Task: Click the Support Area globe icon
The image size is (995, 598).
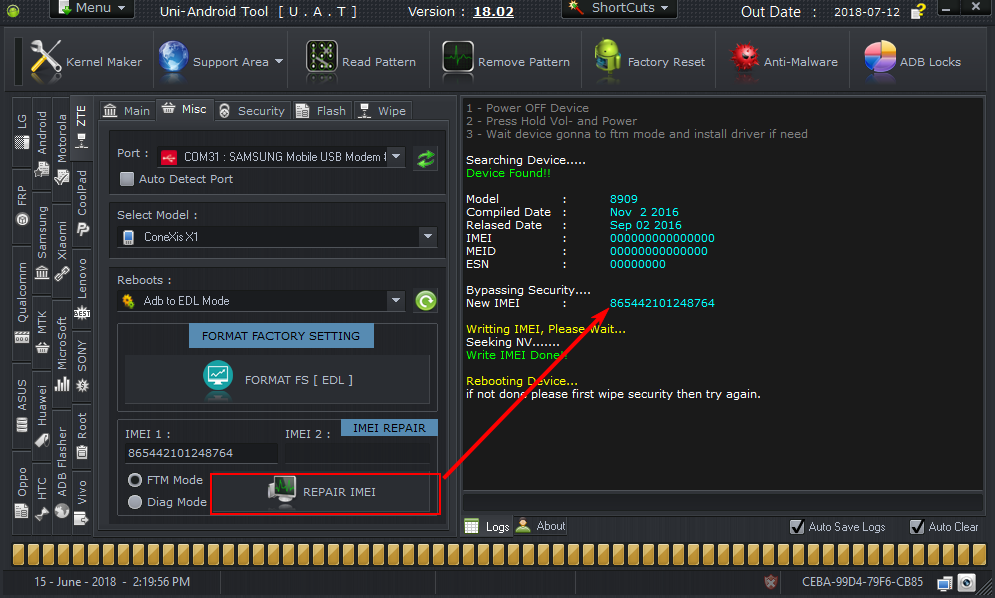Action: pyautogui.click(x=173, y=59)
